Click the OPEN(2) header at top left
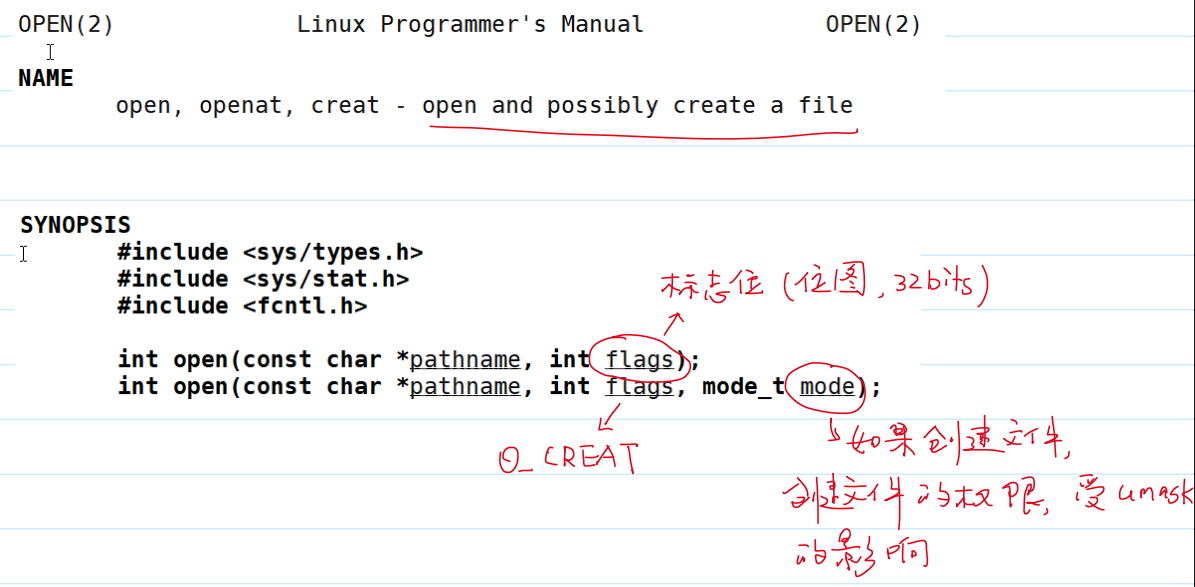This screenshot has height=587, width=1195. pos(66,24)
